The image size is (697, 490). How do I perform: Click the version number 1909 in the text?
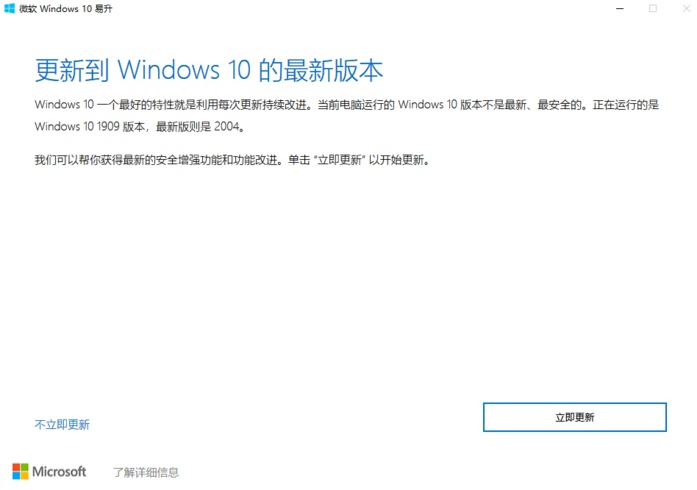108,127
